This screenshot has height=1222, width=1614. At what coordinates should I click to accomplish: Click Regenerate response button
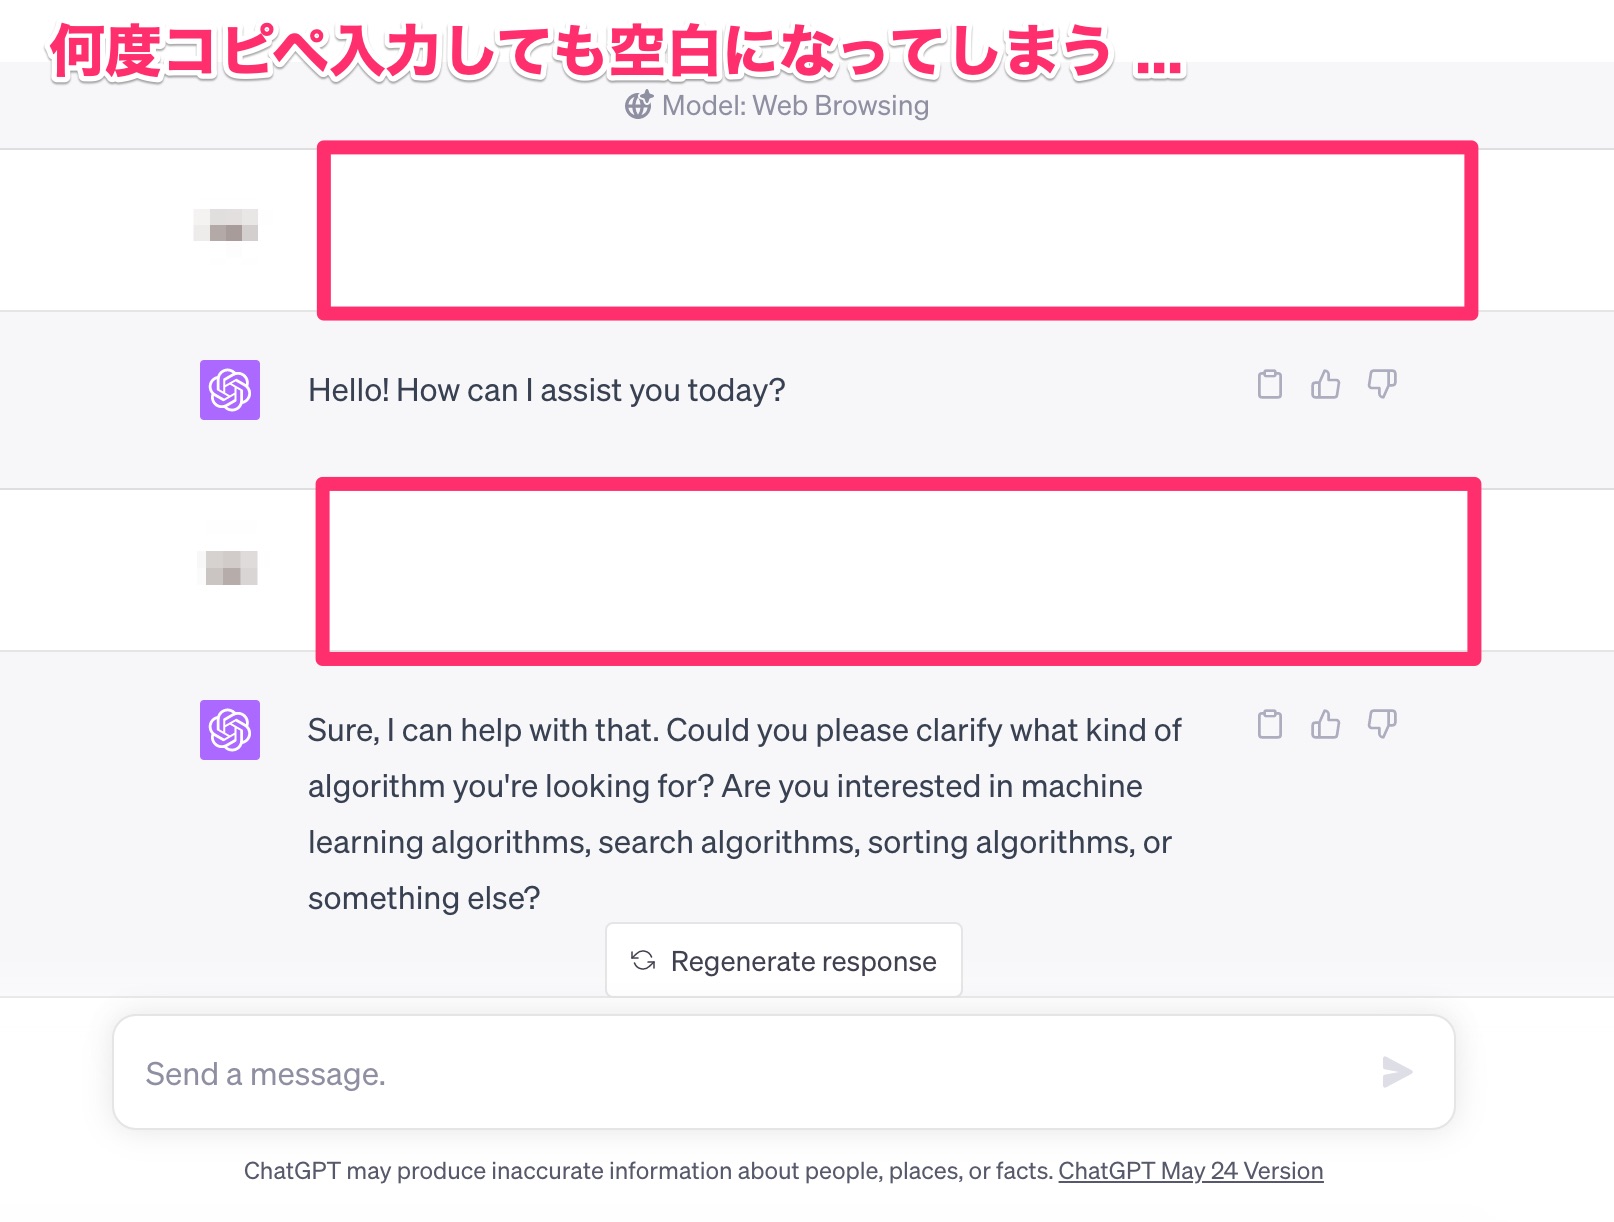tap(784, 960)
